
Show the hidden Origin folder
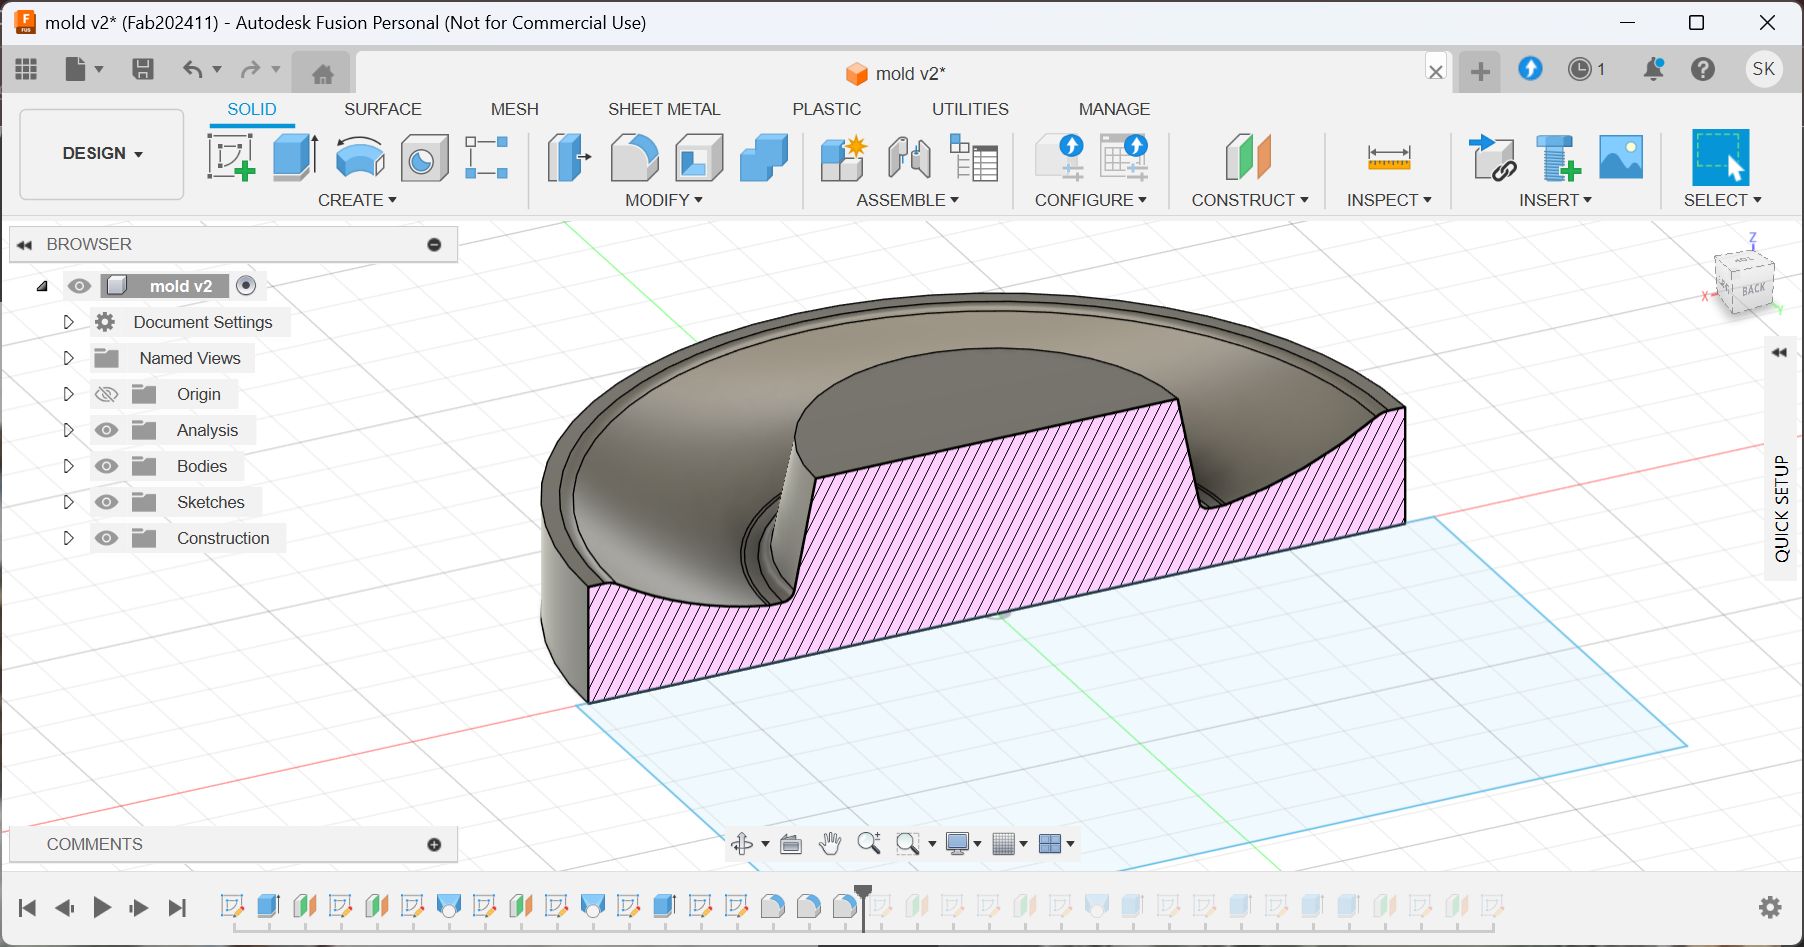point(106,394)
